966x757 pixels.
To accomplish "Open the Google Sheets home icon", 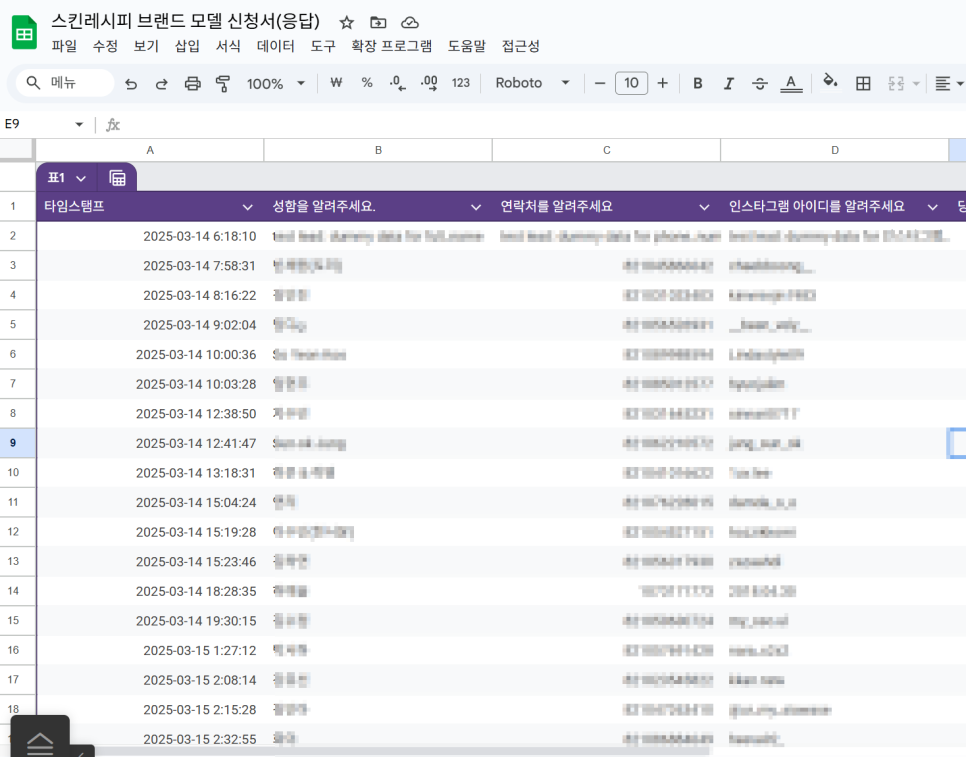I will [25, 33].
